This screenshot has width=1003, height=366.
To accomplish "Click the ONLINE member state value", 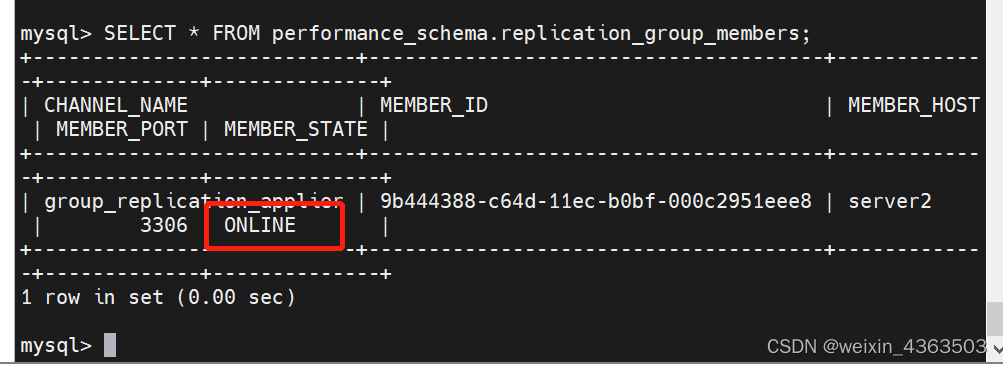I will (260, 225).
